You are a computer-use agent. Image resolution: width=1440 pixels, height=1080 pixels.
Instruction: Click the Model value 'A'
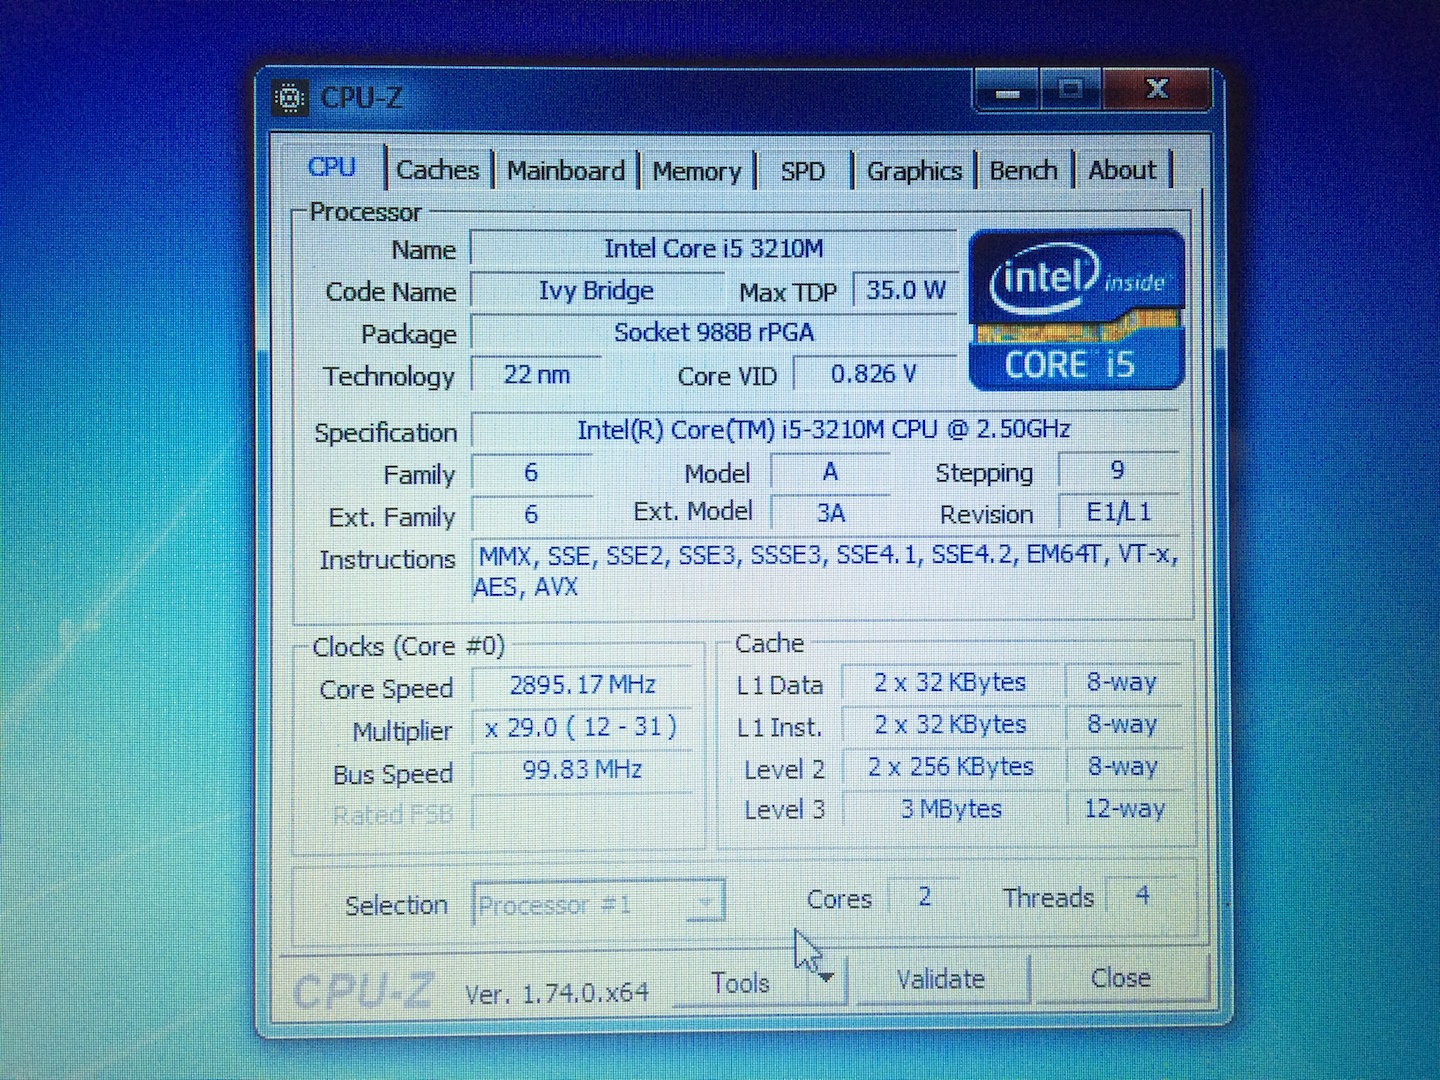coord(830,472)
